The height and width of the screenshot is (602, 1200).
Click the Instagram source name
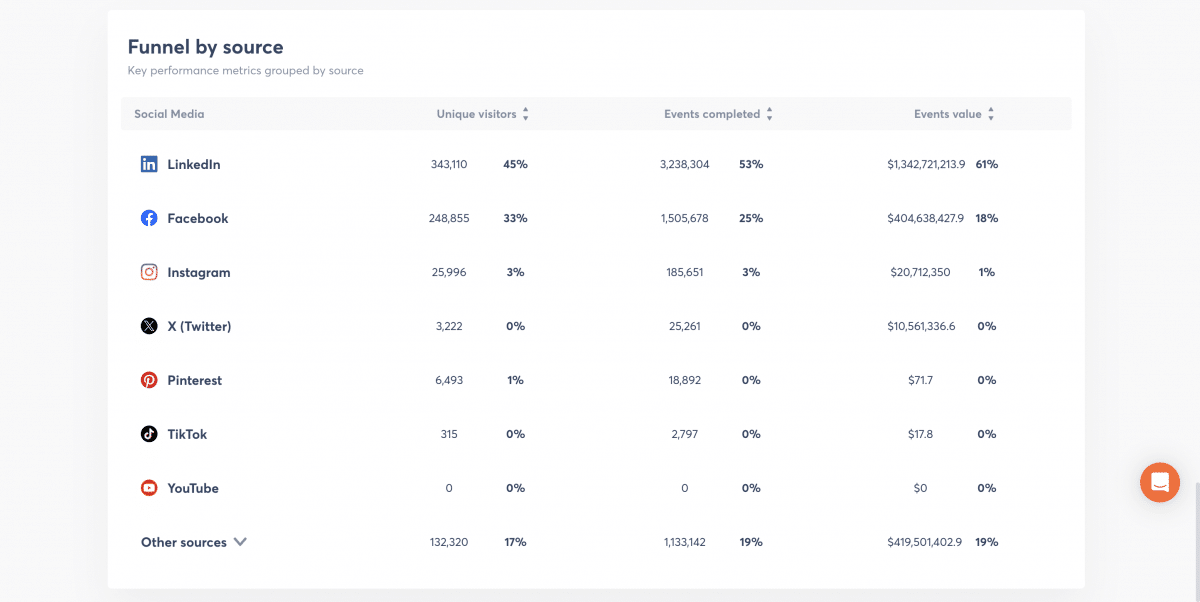click(199, 272)
